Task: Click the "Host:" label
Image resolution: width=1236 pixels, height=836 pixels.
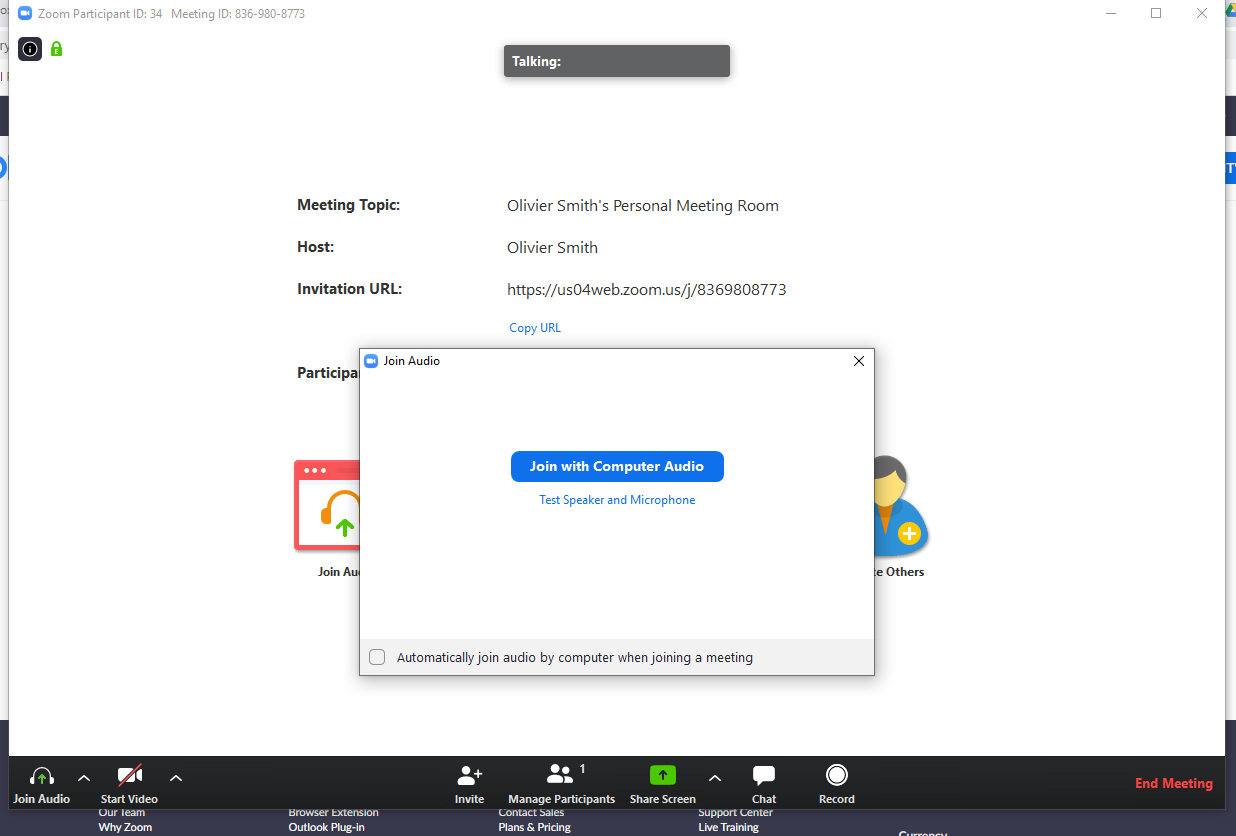Action: point(316,247)
